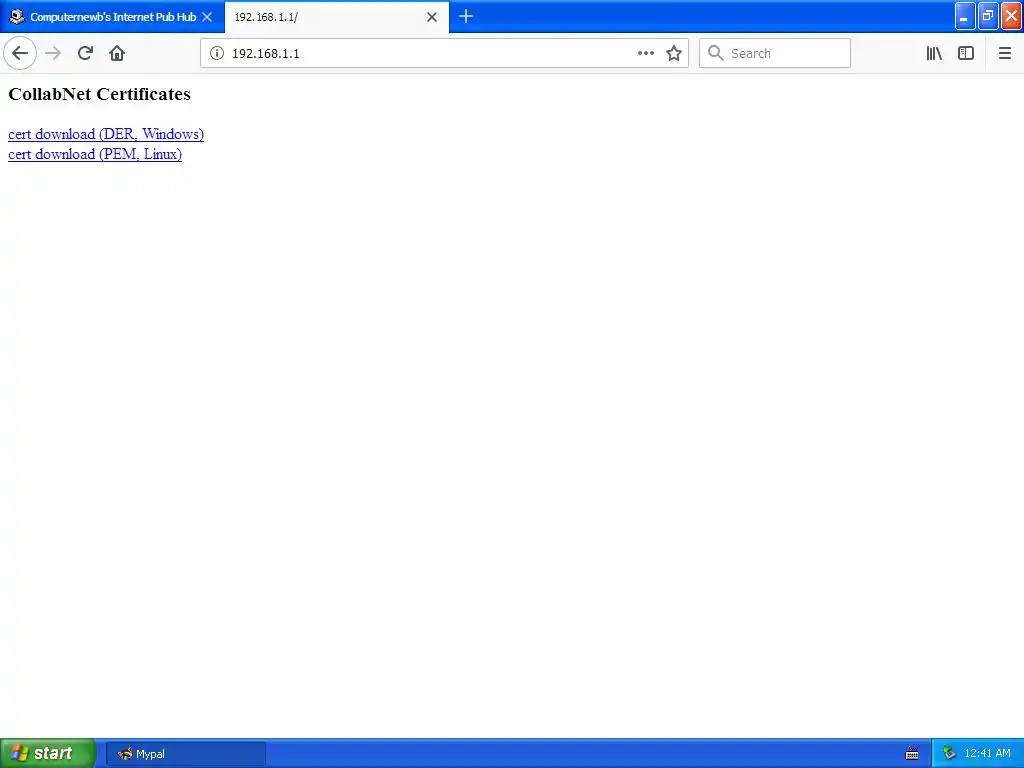Click the magnifier icon in the search box
Viewport: 1024px width, 768px height.
[x=716, y=54]
